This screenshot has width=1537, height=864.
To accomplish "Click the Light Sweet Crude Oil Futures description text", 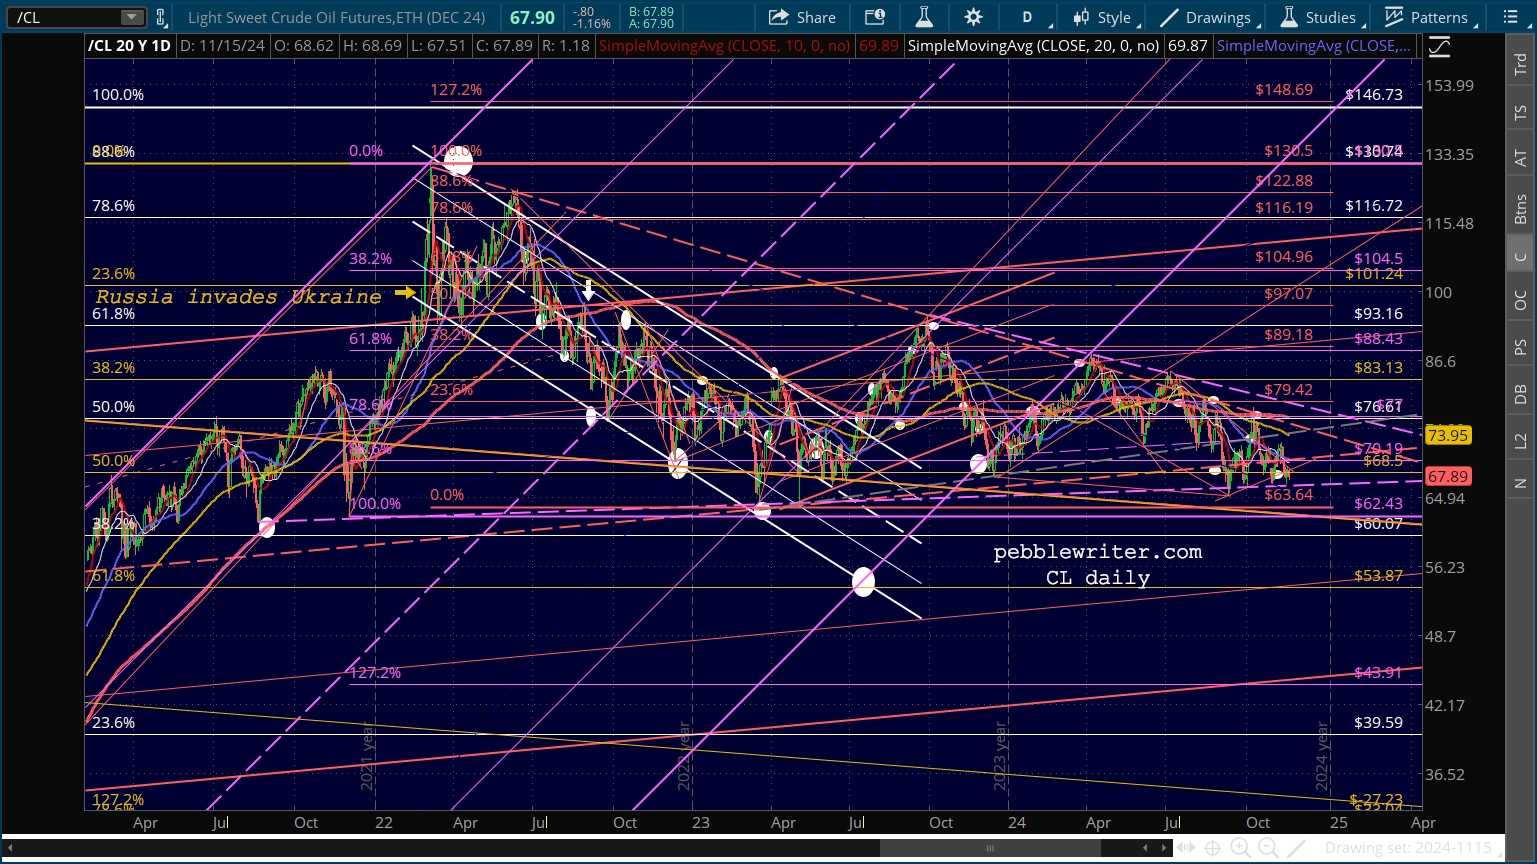I will 337,17.
